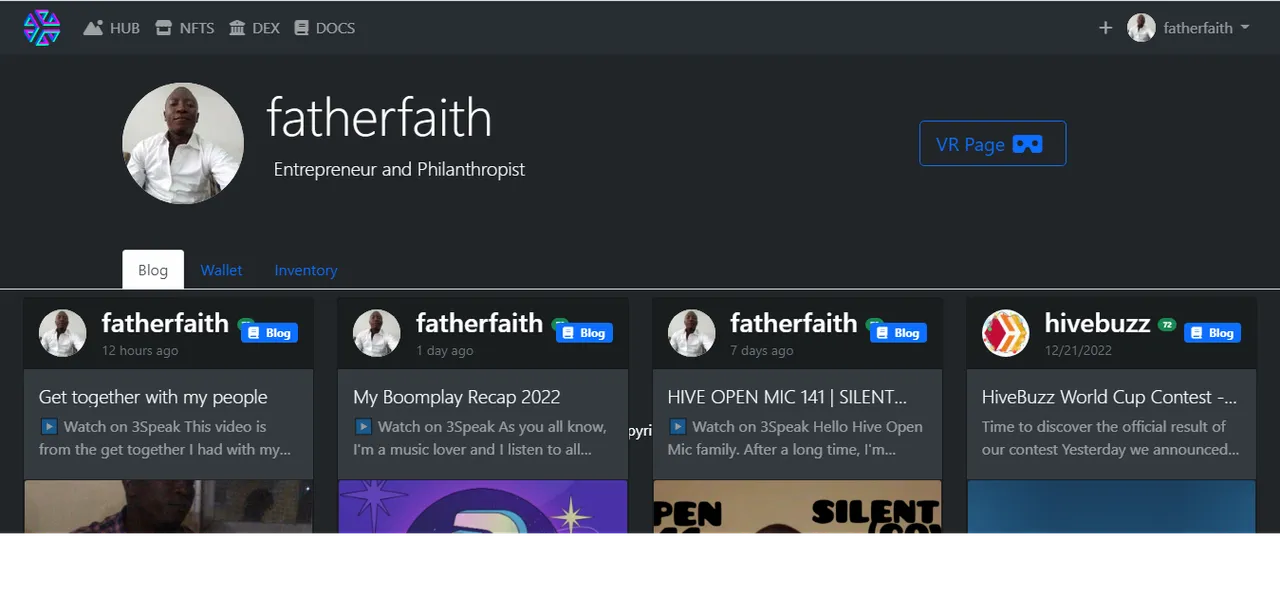The width and height of the screenshot is (1280, 598).
Task: Switch to the Wallet tab
Action: tap(221, 270)
